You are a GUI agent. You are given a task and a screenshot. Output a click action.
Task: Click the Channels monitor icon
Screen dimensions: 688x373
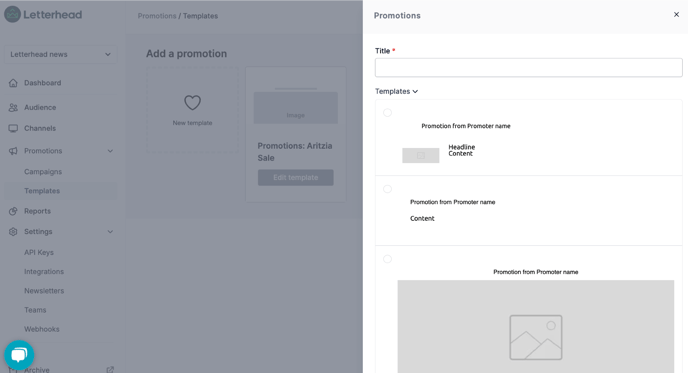(13, 129)
